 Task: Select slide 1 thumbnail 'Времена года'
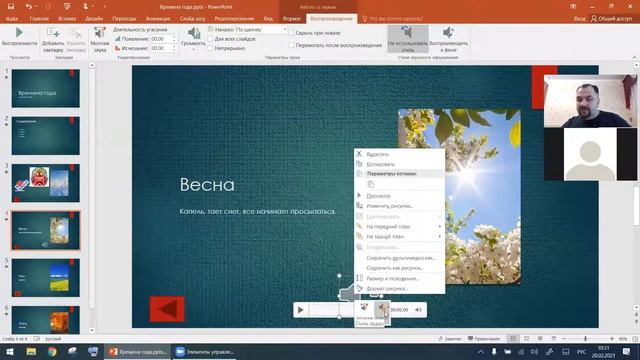(x=46, y=88)
